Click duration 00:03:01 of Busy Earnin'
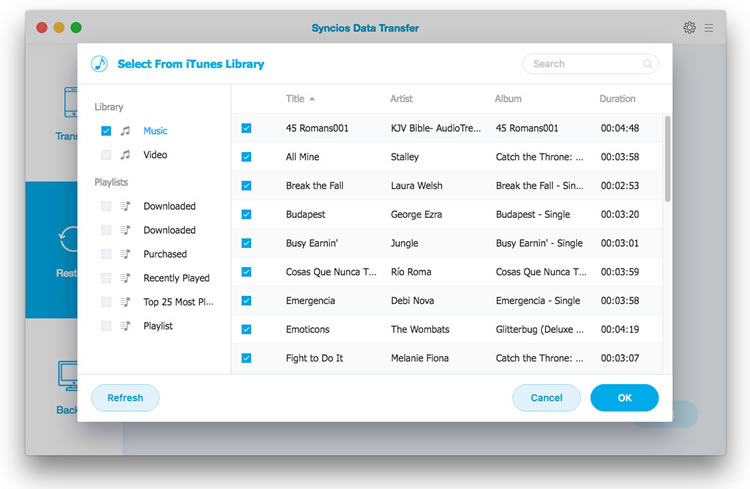 (x=620, y=243)
